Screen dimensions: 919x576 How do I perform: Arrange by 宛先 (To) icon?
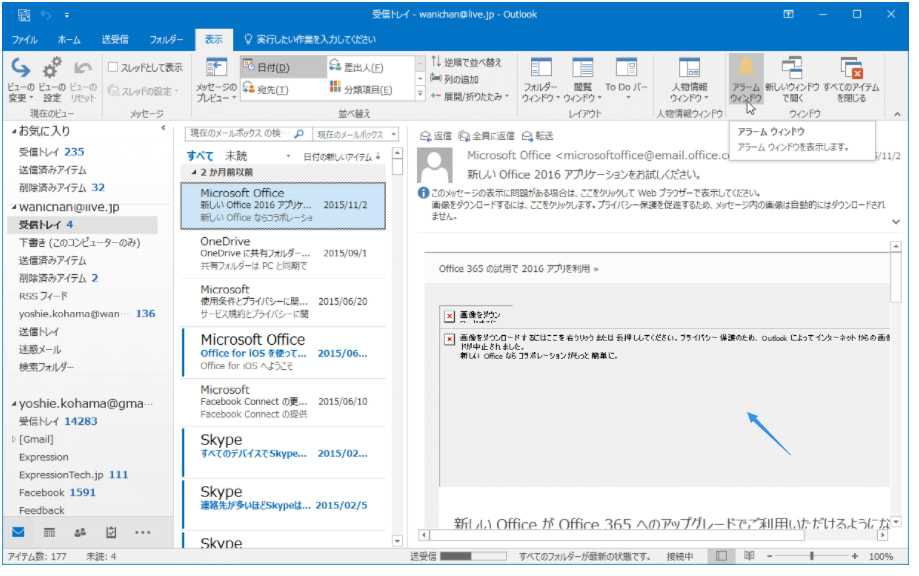coord(249,88)
